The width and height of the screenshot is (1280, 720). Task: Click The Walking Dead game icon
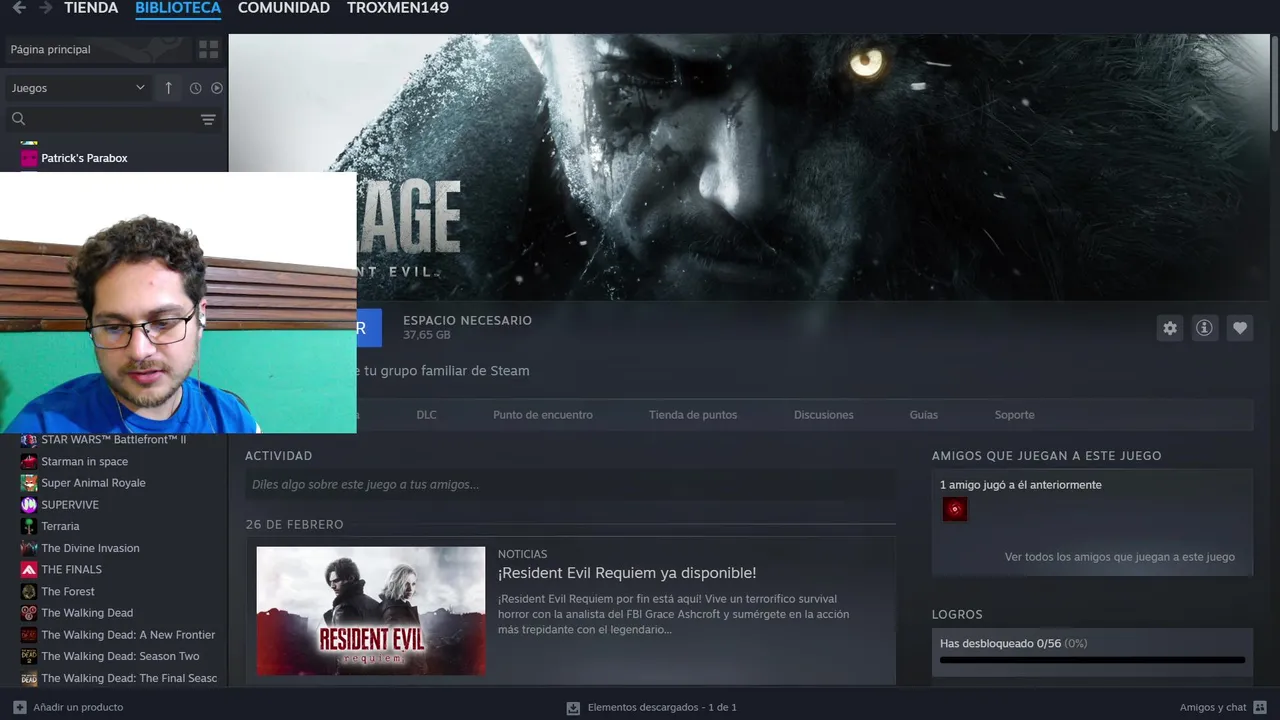point(29,613)
